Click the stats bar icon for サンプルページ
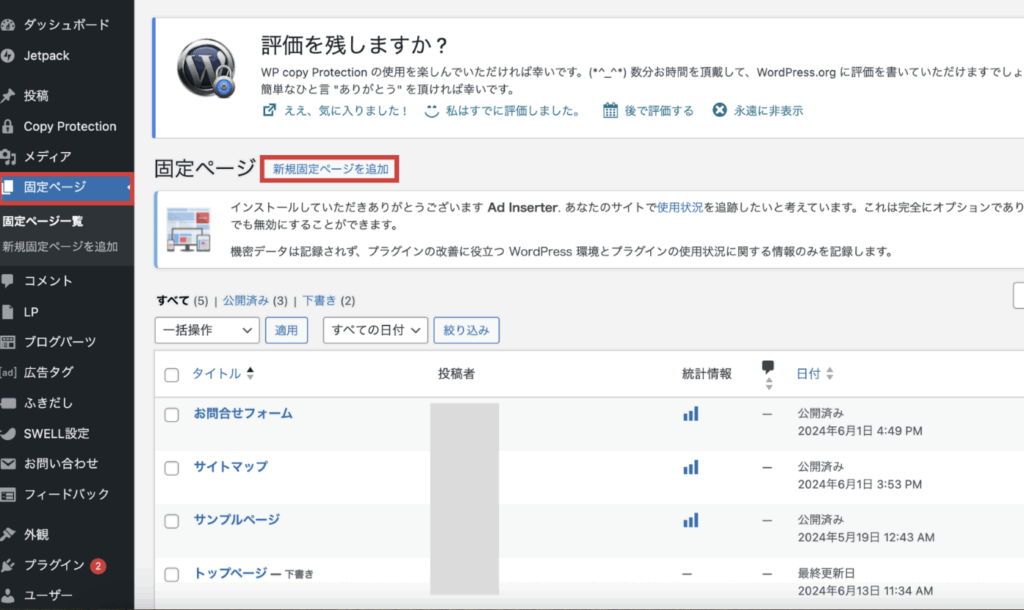The image size is (1024, 610). pos(690,520)
